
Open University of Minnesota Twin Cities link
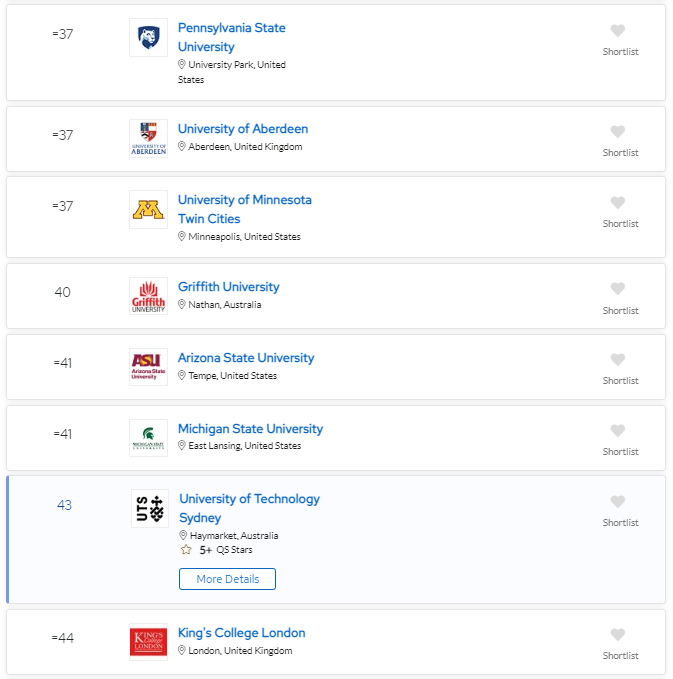245,209
